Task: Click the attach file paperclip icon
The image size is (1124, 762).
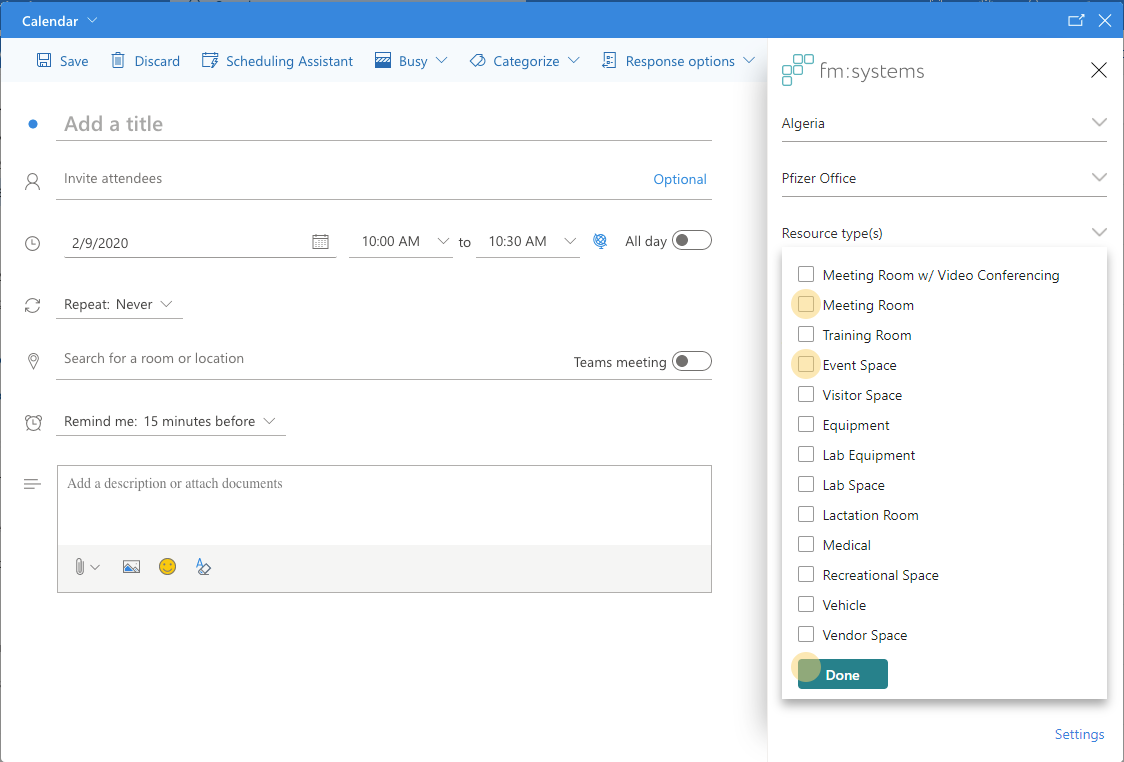Action: (x=80, y=567)
